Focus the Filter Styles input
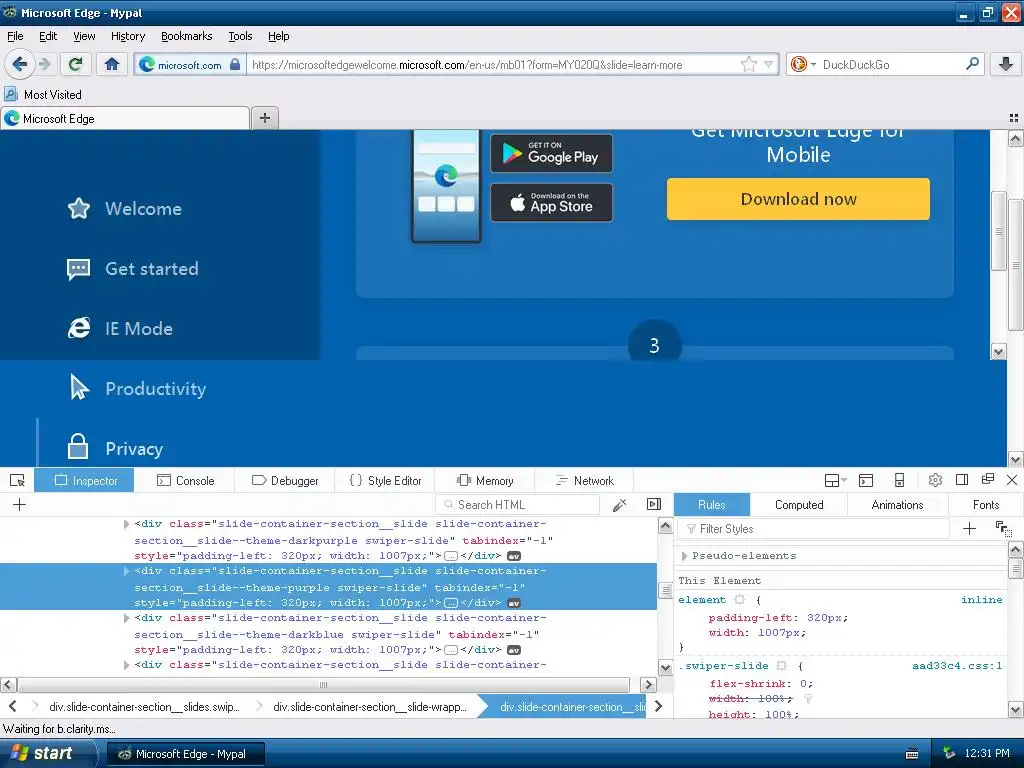This screenshot has width=1024, height=768. point(814,529)
